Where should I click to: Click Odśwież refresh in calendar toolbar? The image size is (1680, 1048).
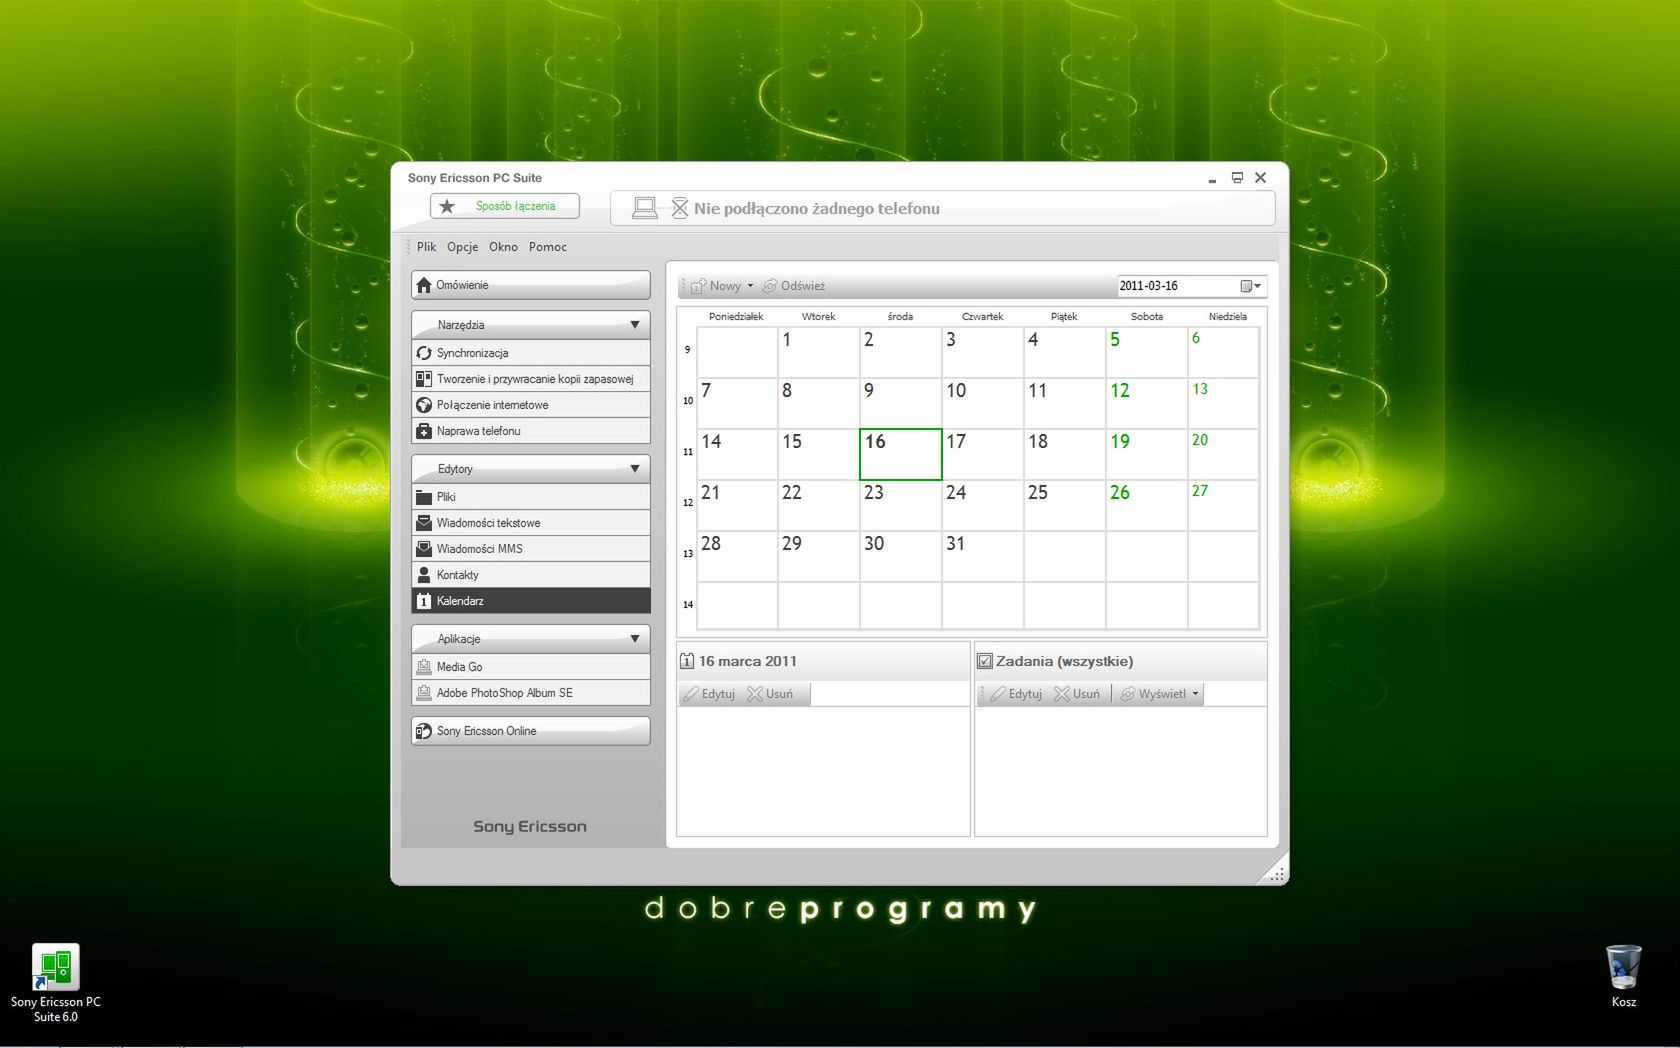[795, 286]
